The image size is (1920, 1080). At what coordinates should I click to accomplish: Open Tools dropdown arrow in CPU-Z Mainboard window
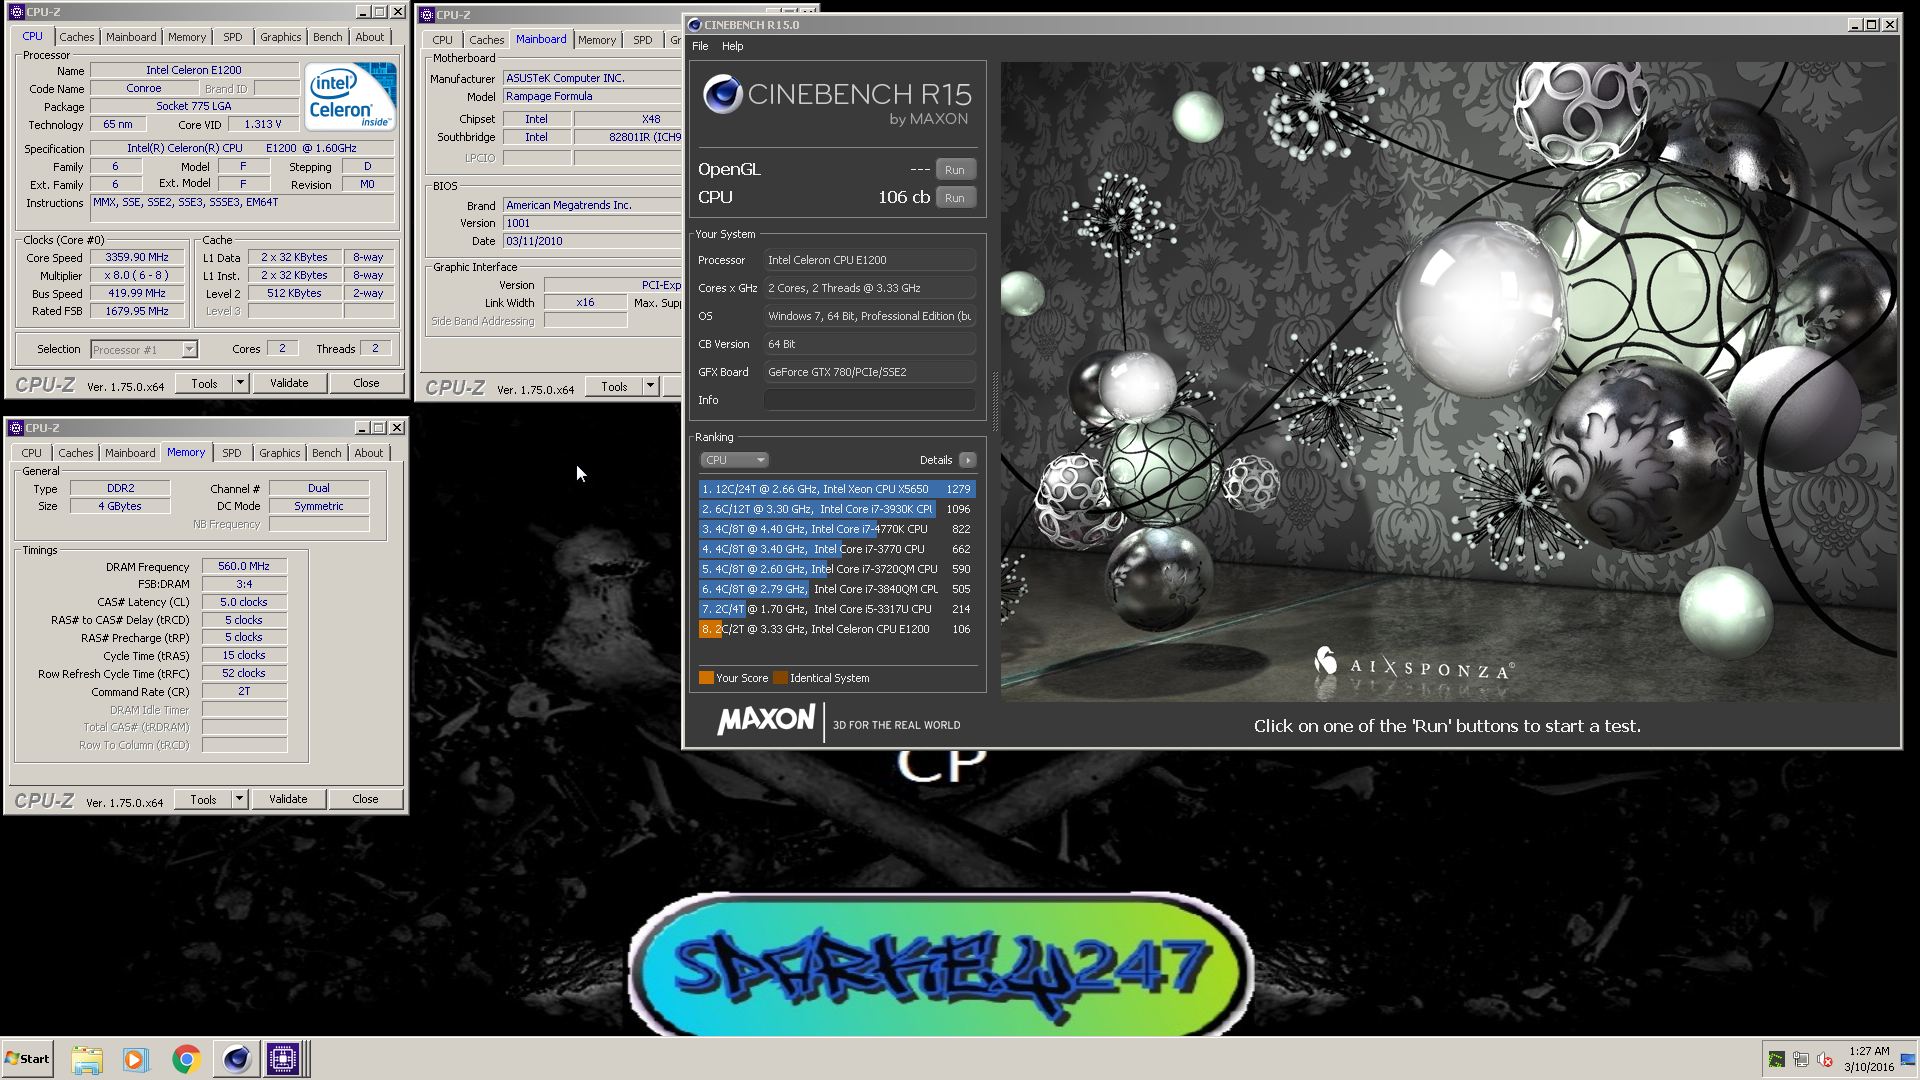click(650, 386)
